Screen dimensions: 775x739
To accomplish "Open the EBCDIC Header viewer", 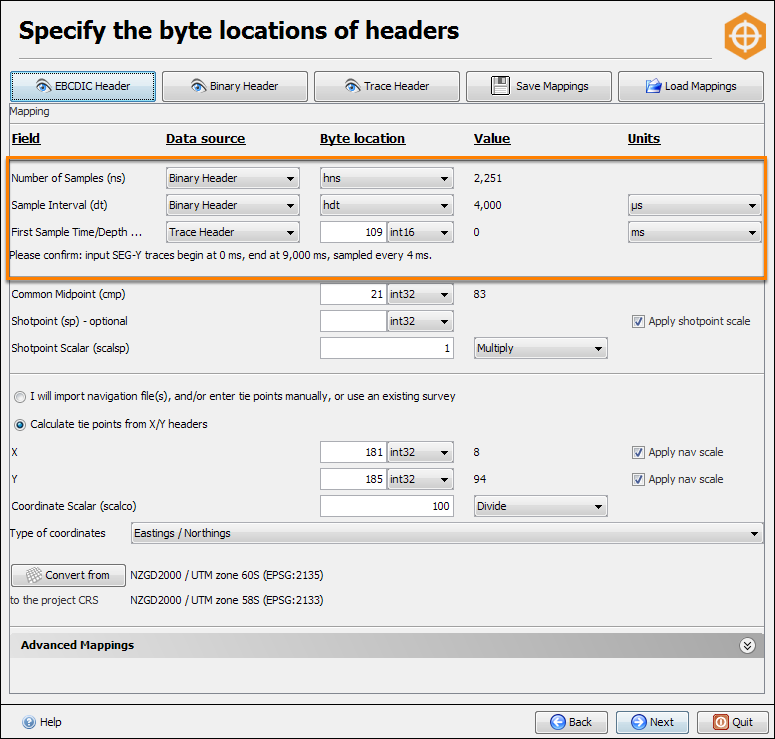I will click(83, 87).
